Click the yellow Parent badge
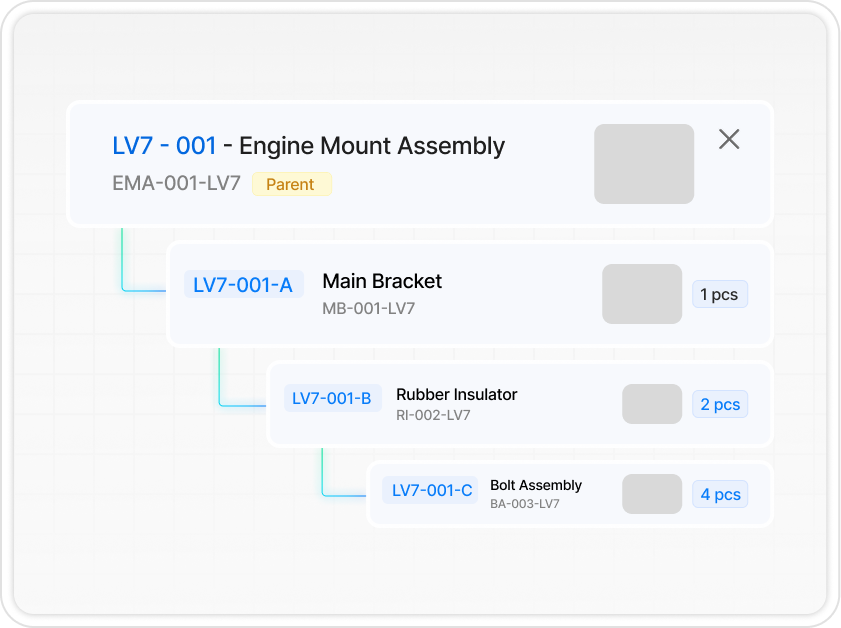The width and height of the screenshot is (841, 628). point(290,184)
